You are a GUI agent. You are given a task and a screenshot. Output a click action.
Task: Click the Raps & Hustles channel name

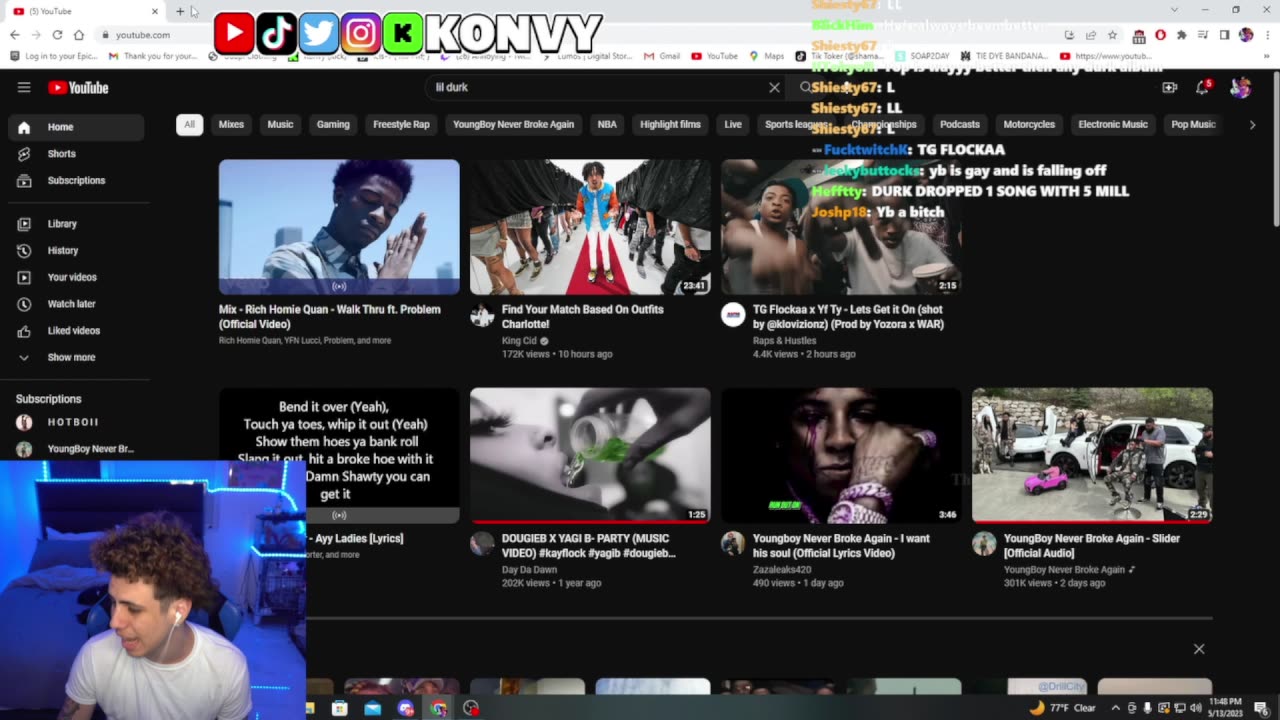coord(784,341)
